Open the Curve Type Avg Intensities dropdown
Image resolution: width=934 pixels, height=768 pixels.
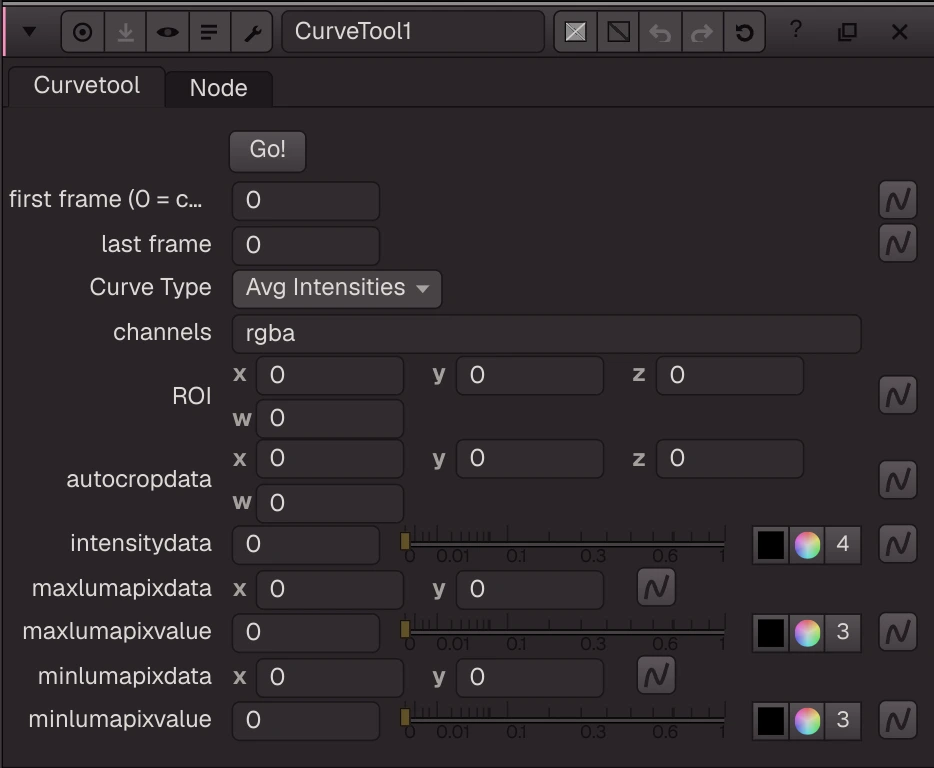click(337, 289)
